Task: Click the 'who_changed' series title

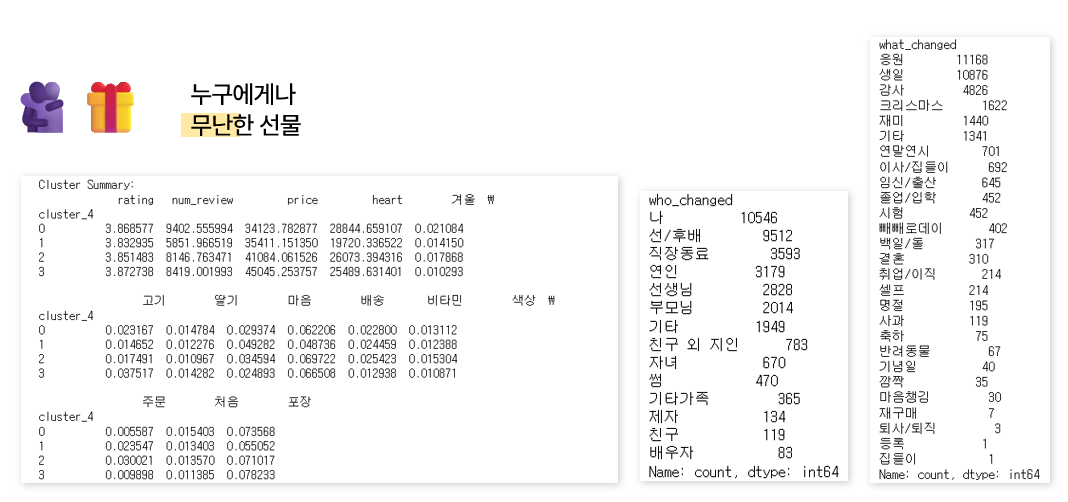Action: point(690,200)
